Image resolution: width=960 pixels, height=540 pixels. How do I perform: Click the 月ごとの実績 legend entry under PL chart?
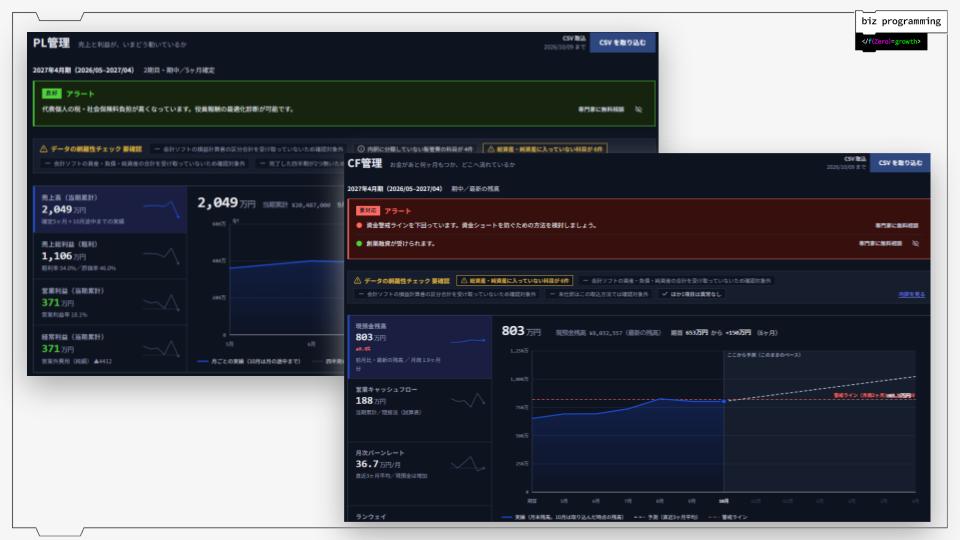coord(249,361)
